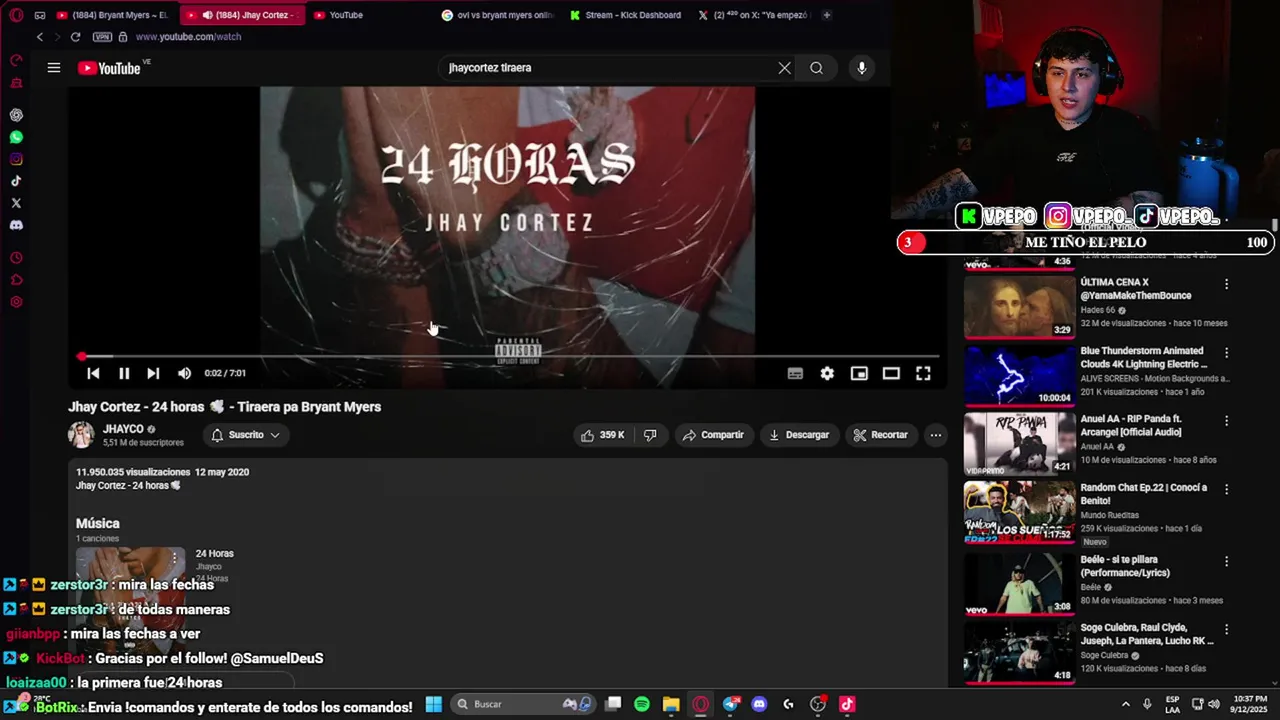Switch to miniplayer mode

pyautogui.click(x=859, y=373)
